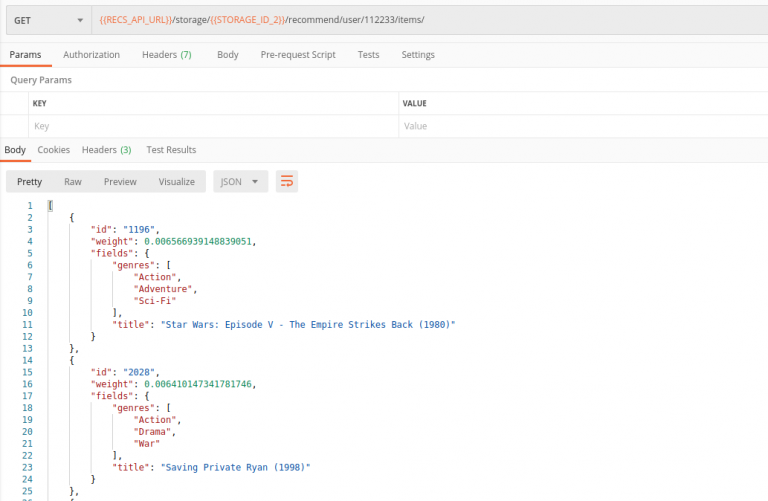Click the Value input field
Image resolution: width=768 pixels, height=501 pixels.
[x=583, y=126]
